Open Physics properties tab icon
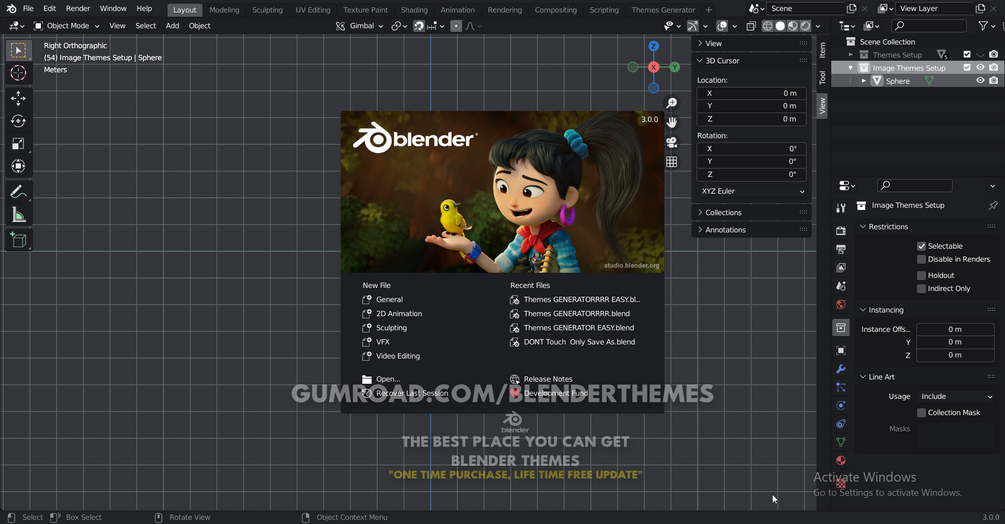The width and height of the screenshot is (1005, 524). 841,405
